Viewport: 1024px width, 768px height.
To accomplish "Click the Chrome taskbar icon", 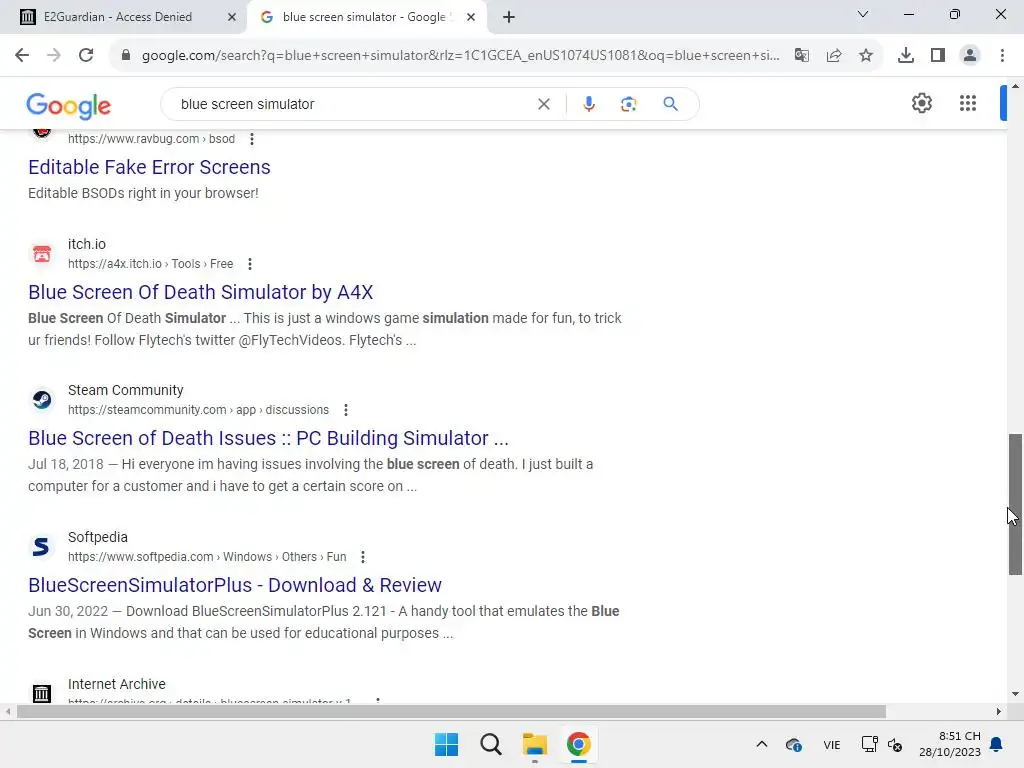I will (579, 744).
